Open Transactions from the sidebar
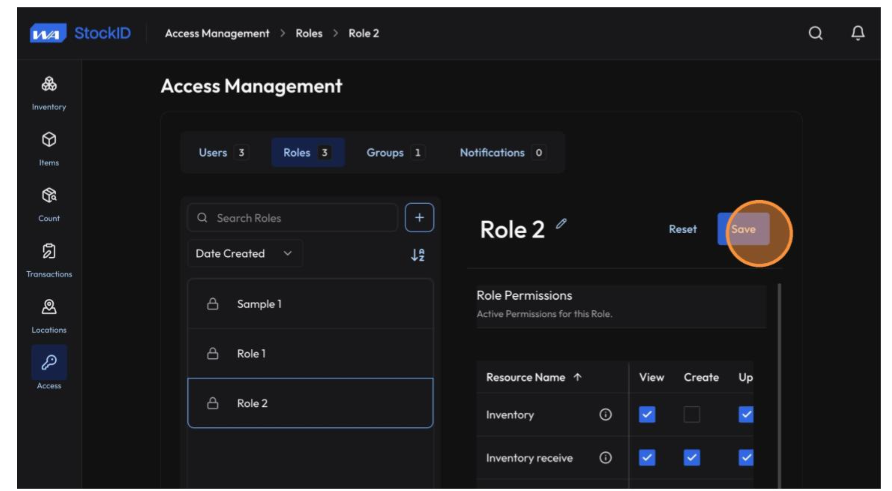Viewport: 892px width, 491px height. coord(49,261)
